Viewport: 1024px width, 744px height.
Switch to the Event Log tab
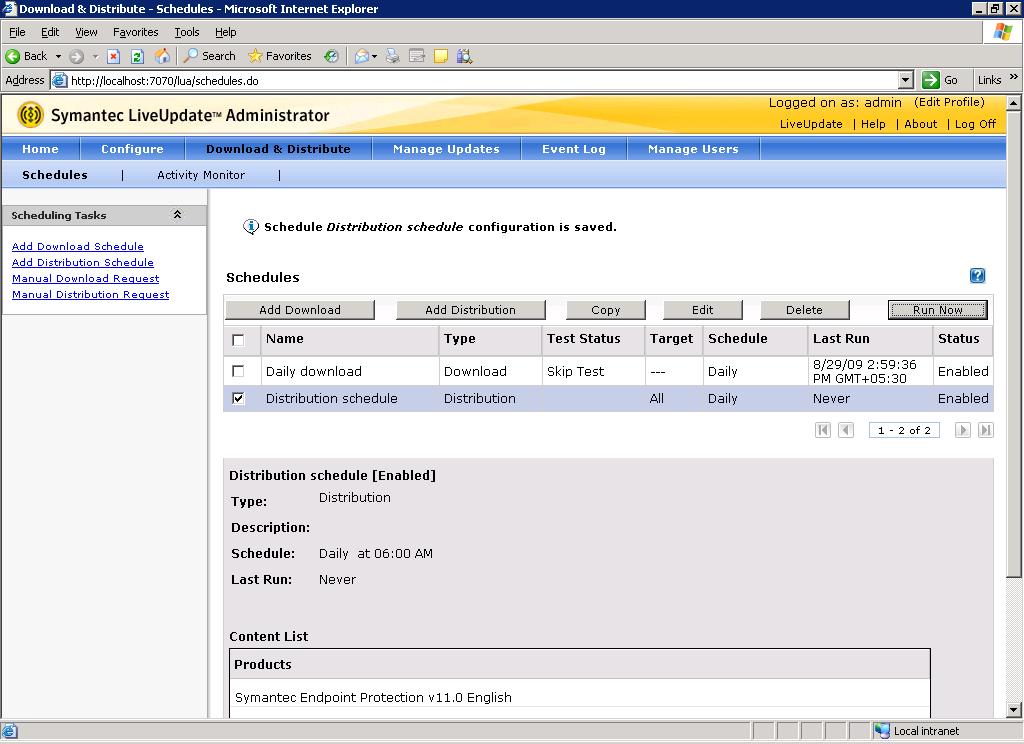point(573,149)
